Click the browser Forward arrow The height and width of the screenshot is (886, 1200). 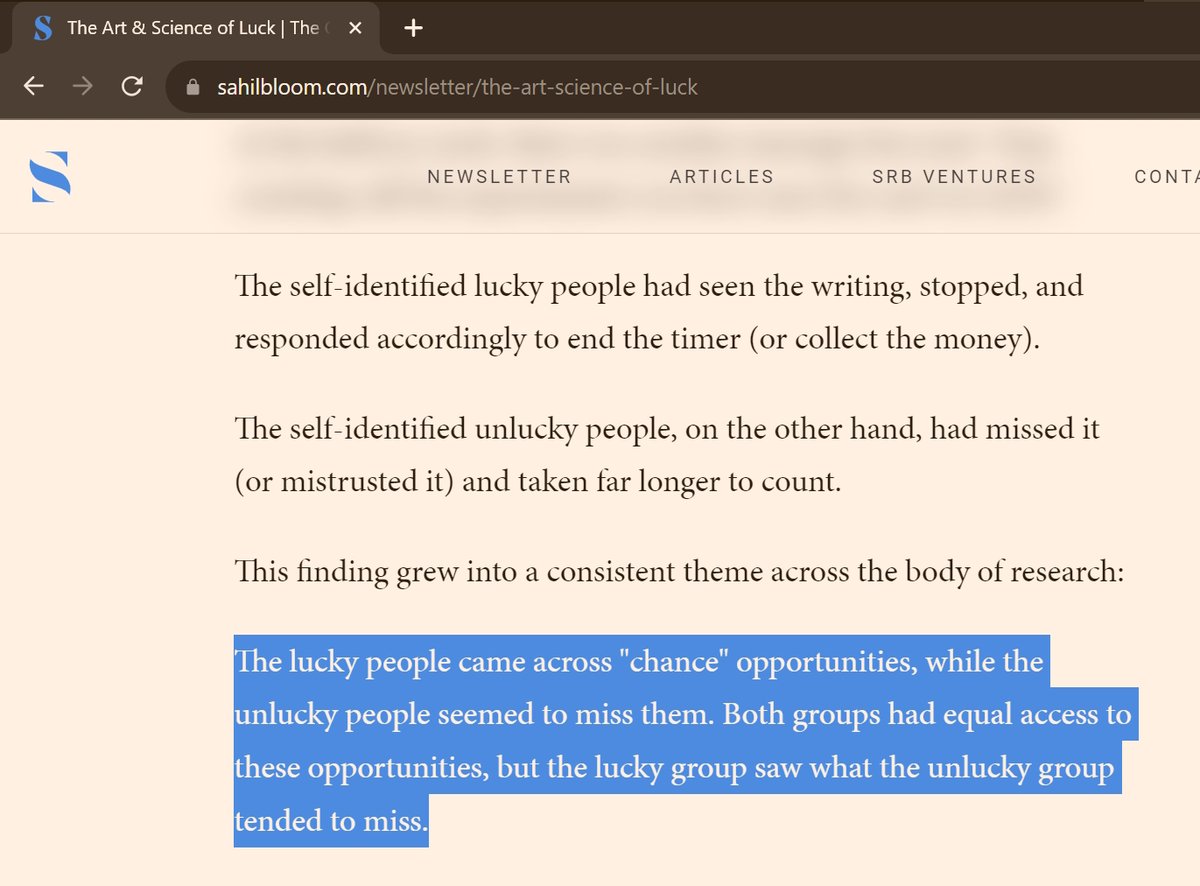(83, 87)
